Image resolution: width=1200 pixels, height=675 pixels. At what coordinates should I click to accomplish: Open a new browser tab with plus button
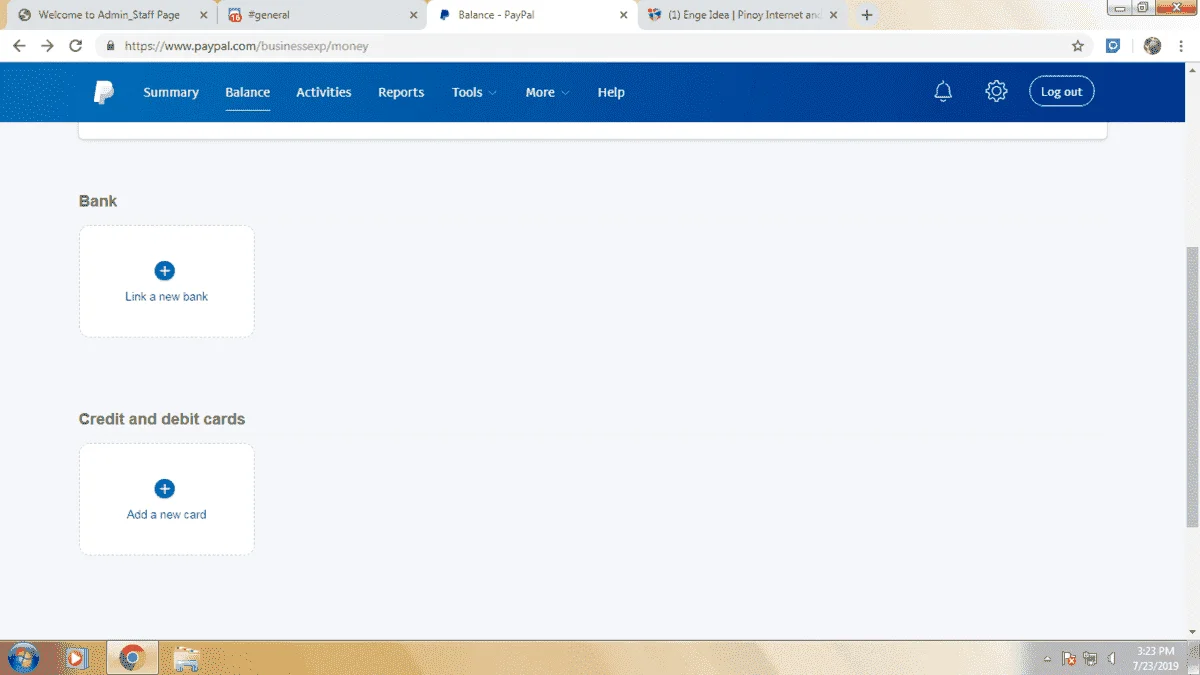pos(867,15)
